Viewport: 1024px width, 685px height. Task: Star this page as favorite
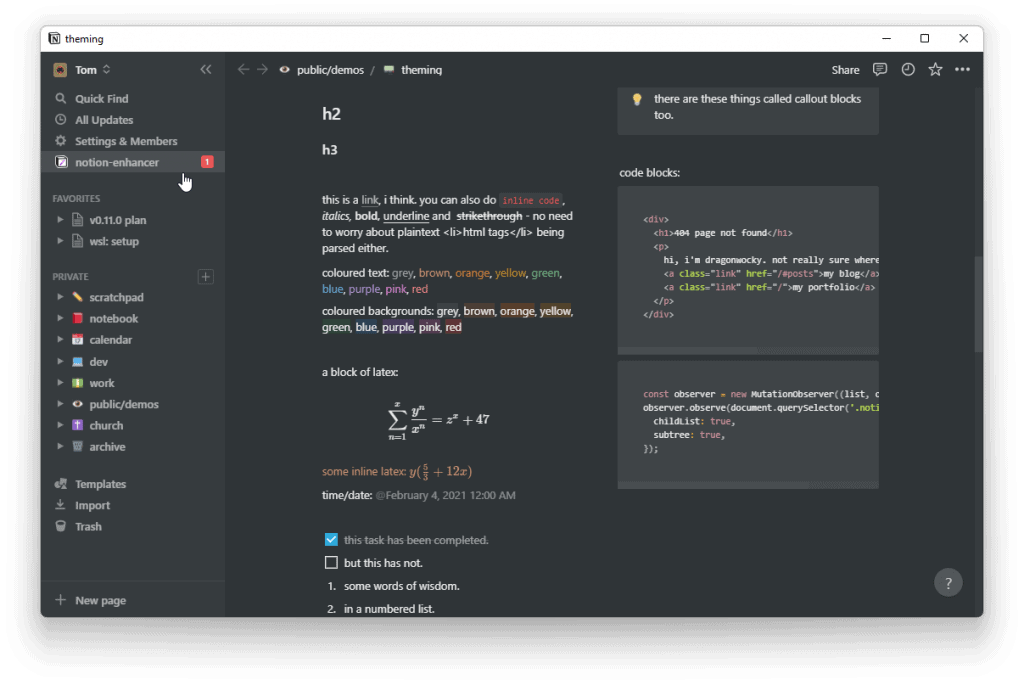pos(935,70)
